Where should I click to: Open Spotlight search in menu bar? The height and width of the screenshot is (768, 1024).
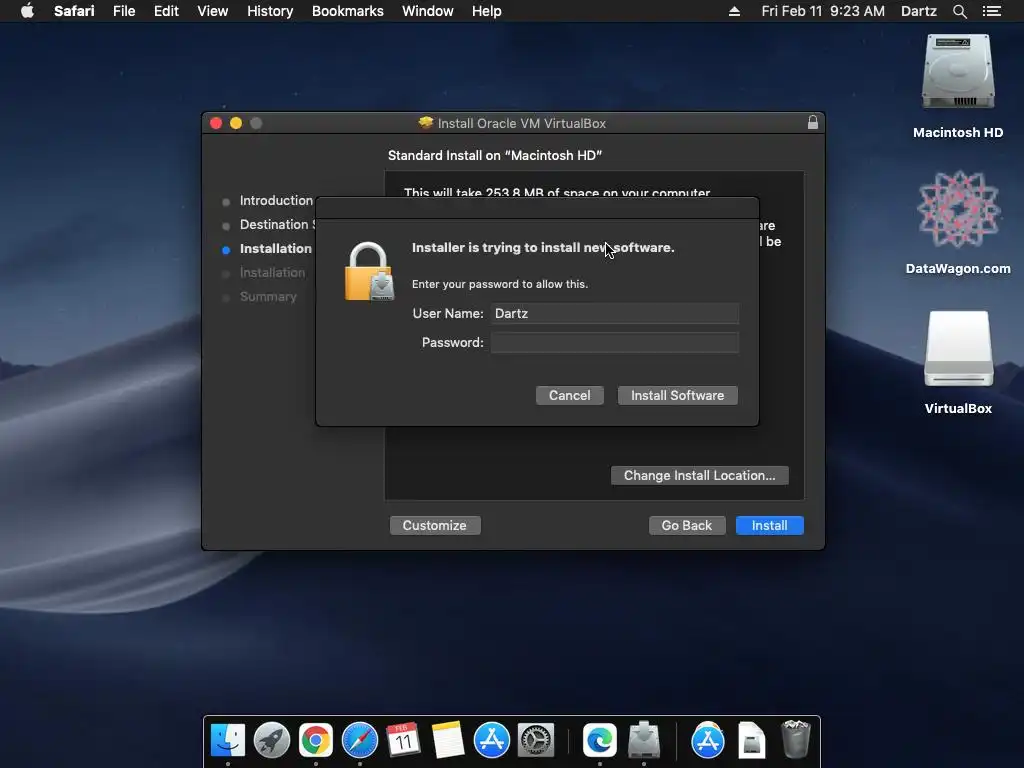coord(959,11)
